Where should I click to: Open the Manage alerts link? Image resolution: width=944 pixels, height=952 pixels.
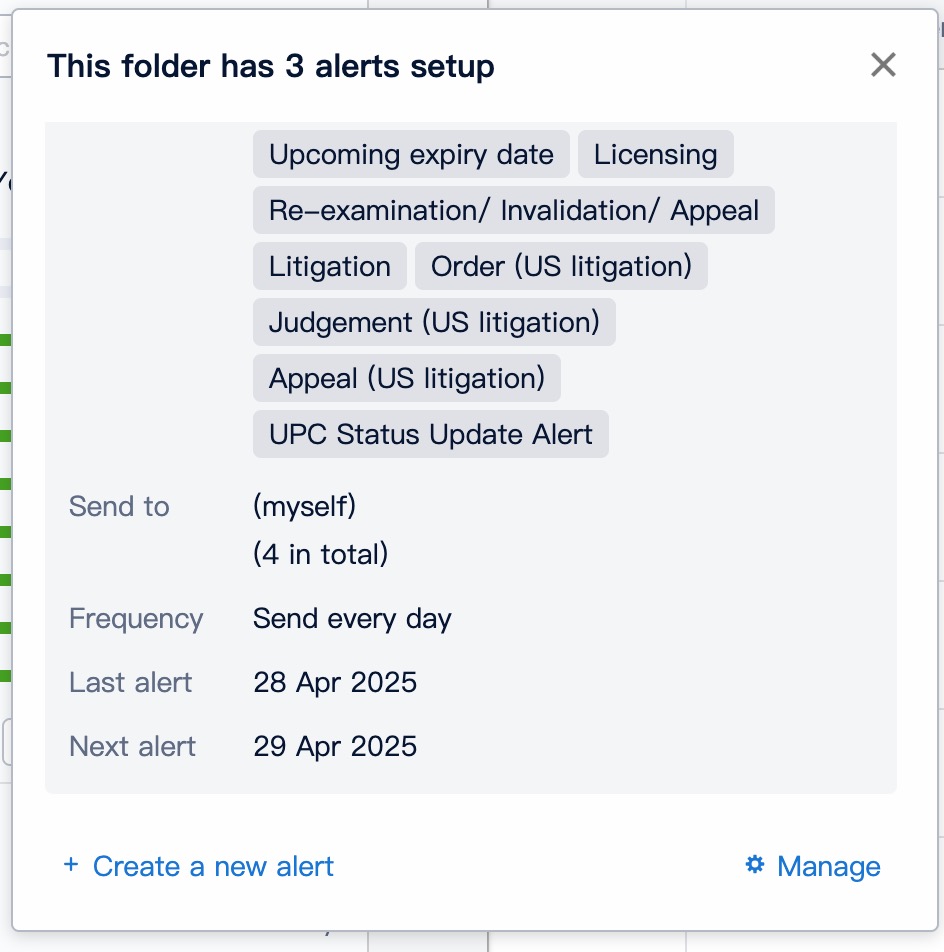(x=828, y=866)
